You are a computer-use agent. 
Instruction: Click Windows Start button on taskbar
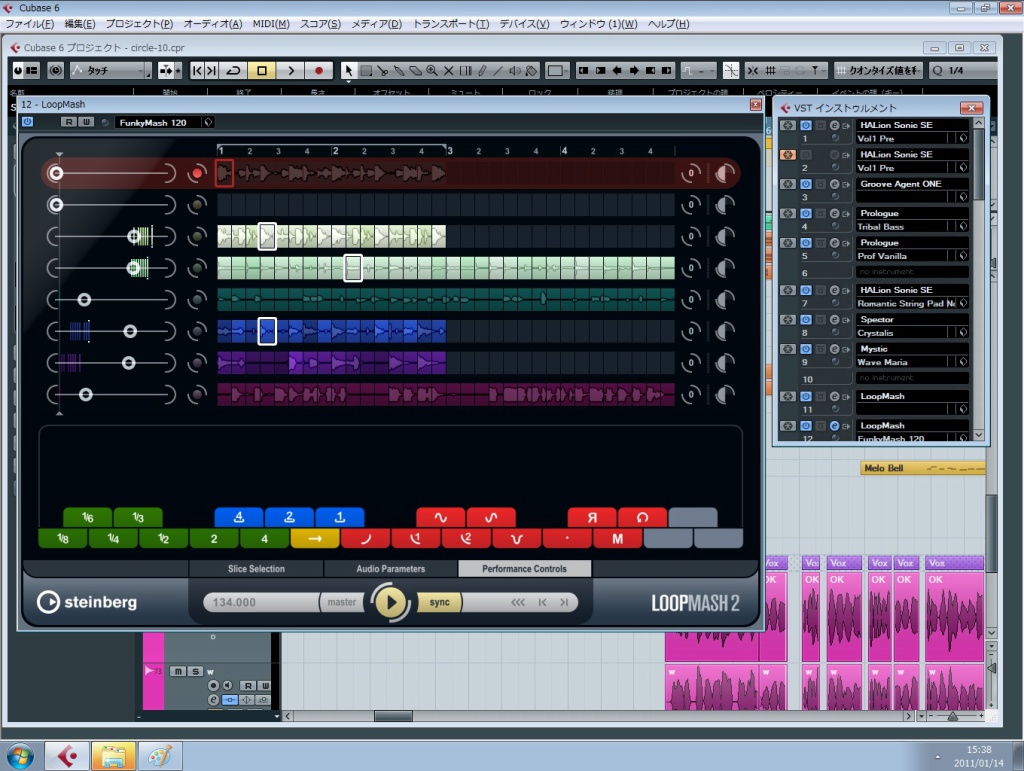coord(20,757)
